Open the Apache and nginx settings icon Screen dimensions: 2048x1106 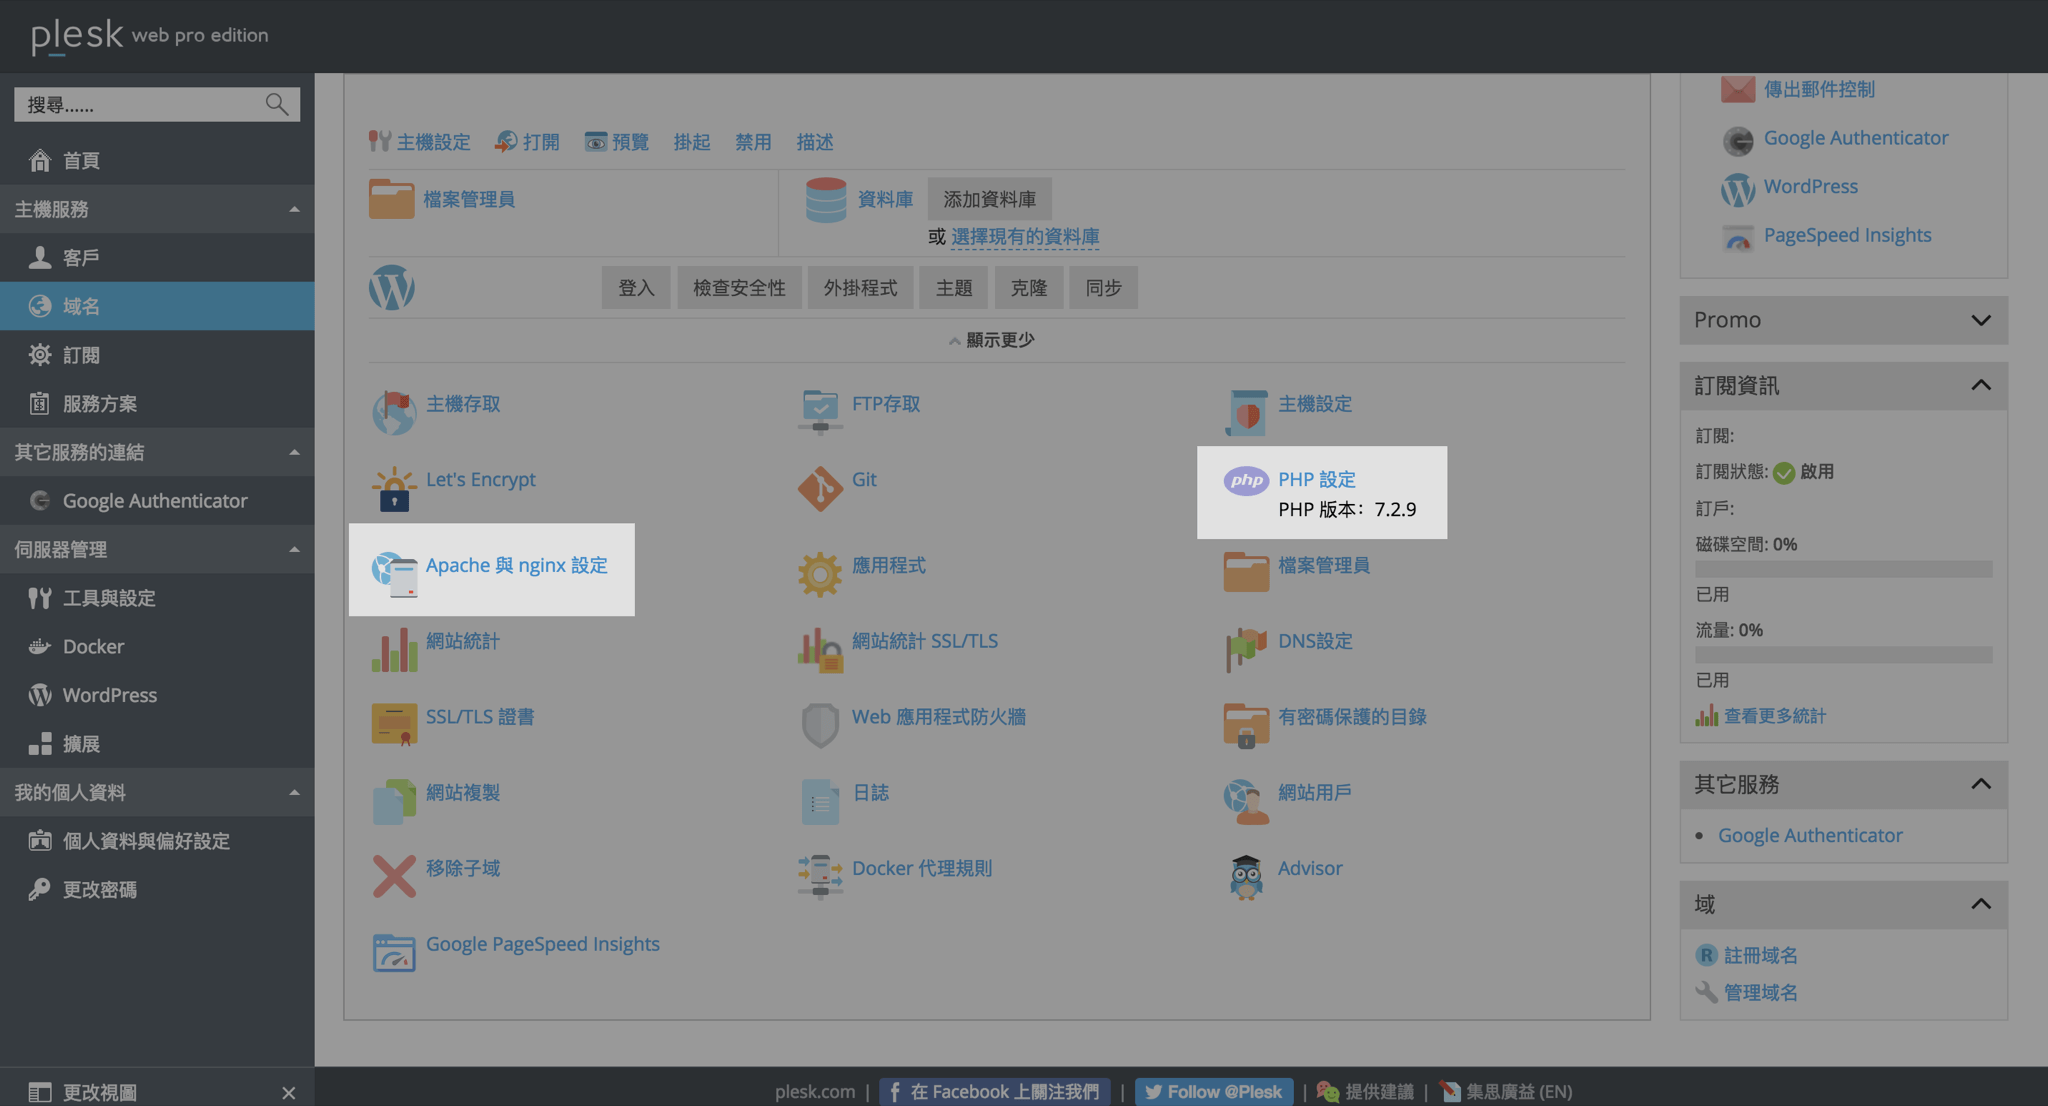(x=394, y=573)
